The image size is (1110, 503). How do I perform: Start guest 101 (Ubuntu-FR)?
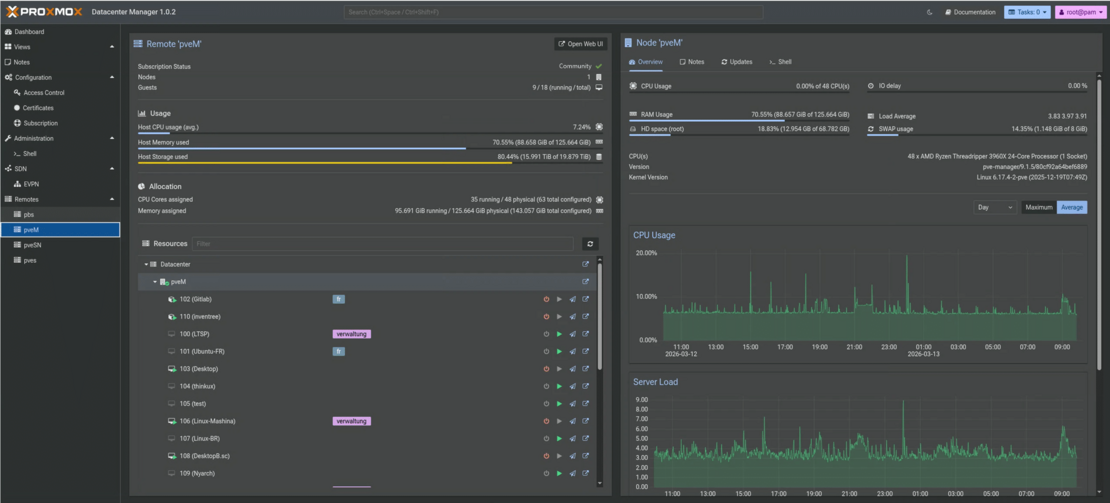(559, 351)
